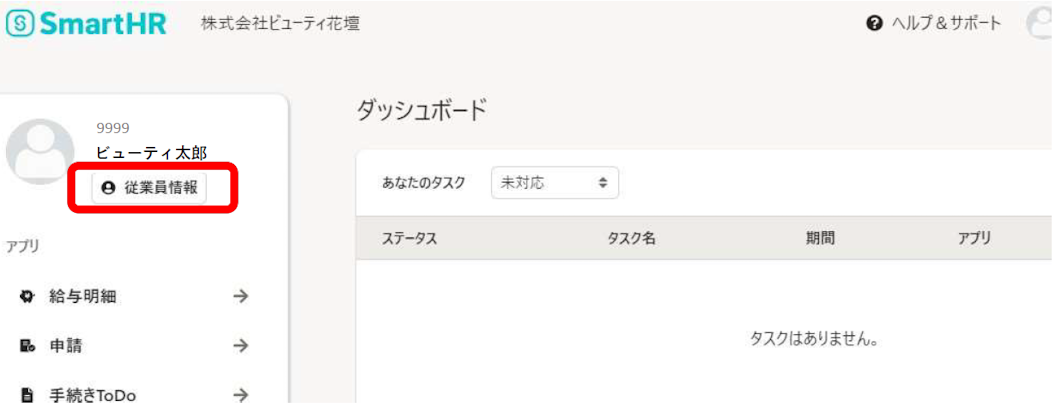Click the arrow next to 申請
1056x414 pixels.
click(x=240, y=346)
